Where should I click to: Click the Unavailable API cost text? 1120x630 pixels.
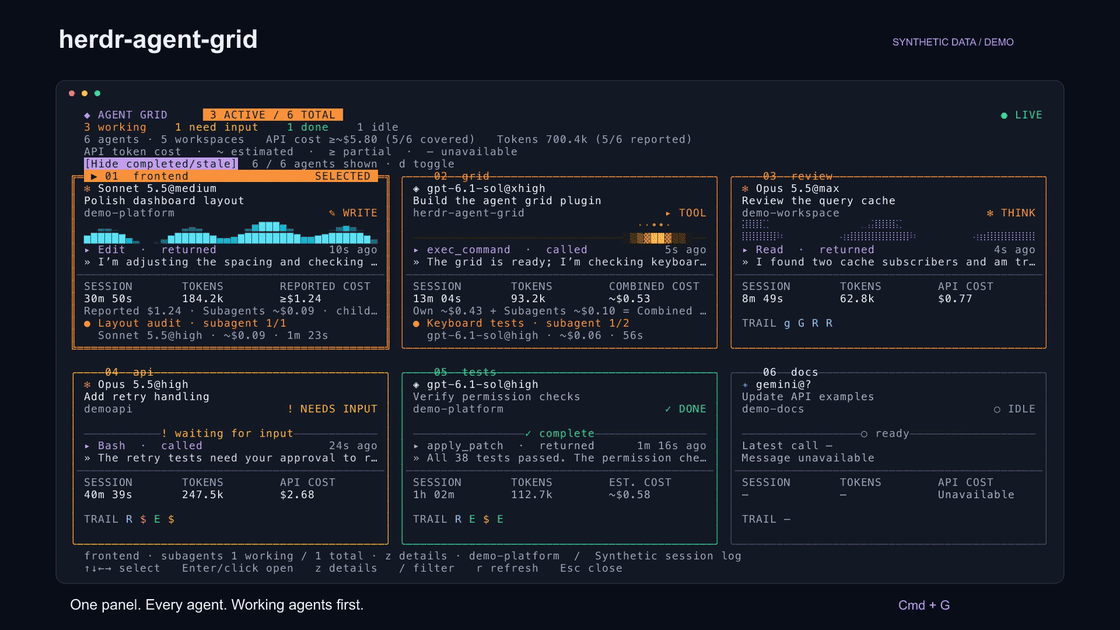(x=976, y=495)
